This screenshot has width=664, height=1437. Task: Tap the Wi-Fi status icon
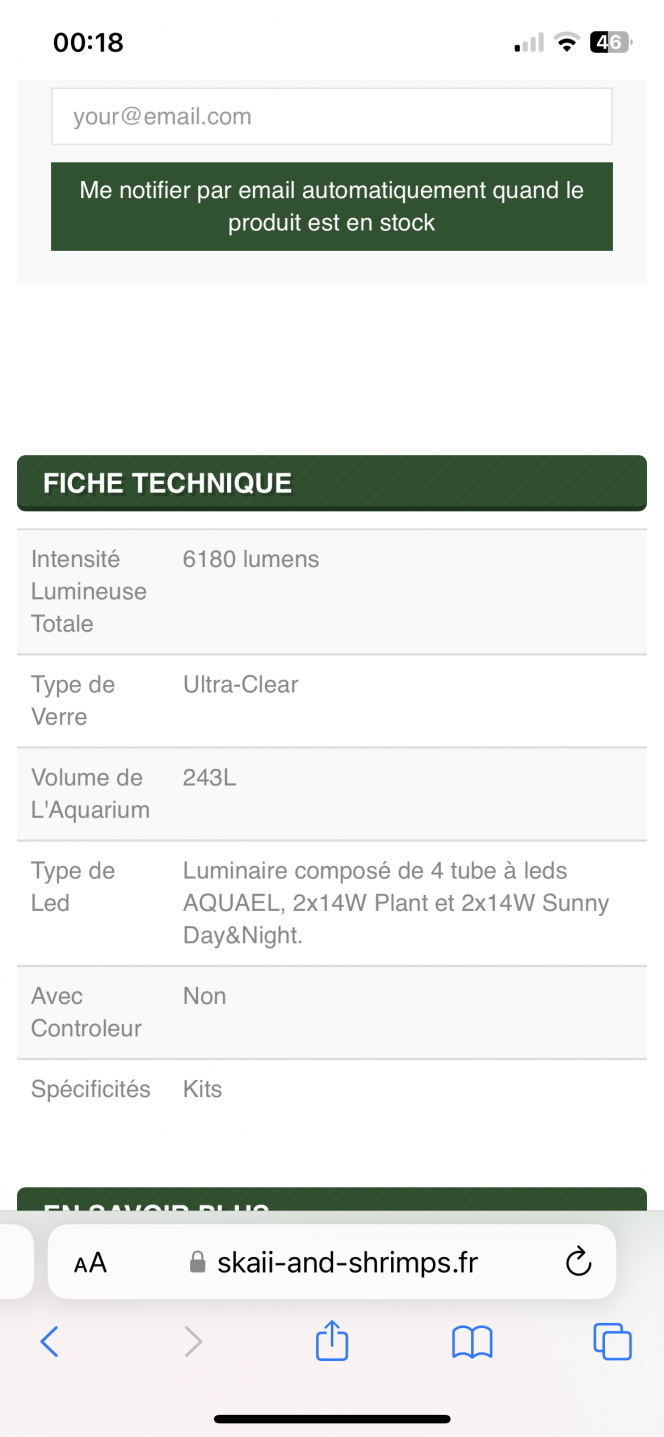[567, 42]
